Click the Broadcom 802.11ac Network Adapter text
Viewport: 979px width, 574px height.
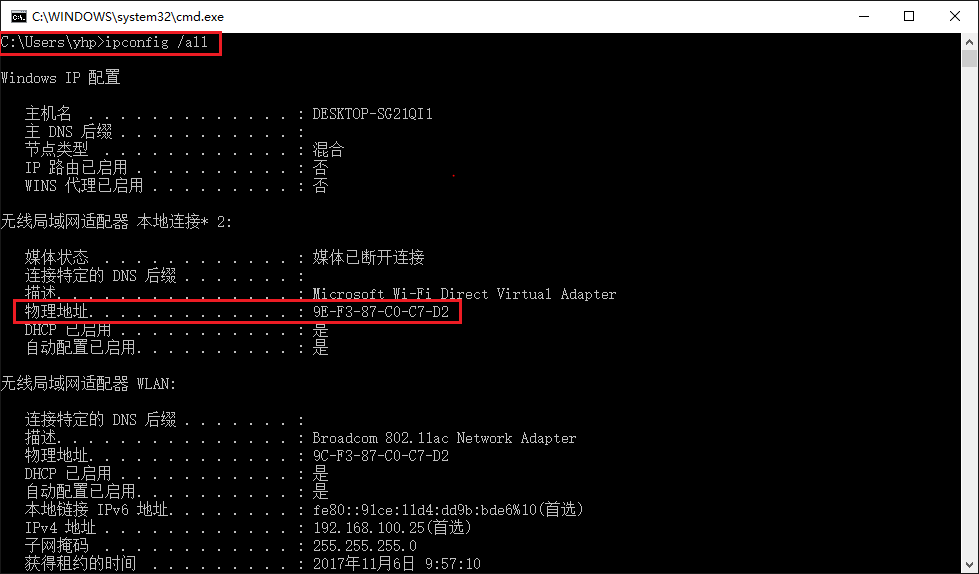pos(445,438)
